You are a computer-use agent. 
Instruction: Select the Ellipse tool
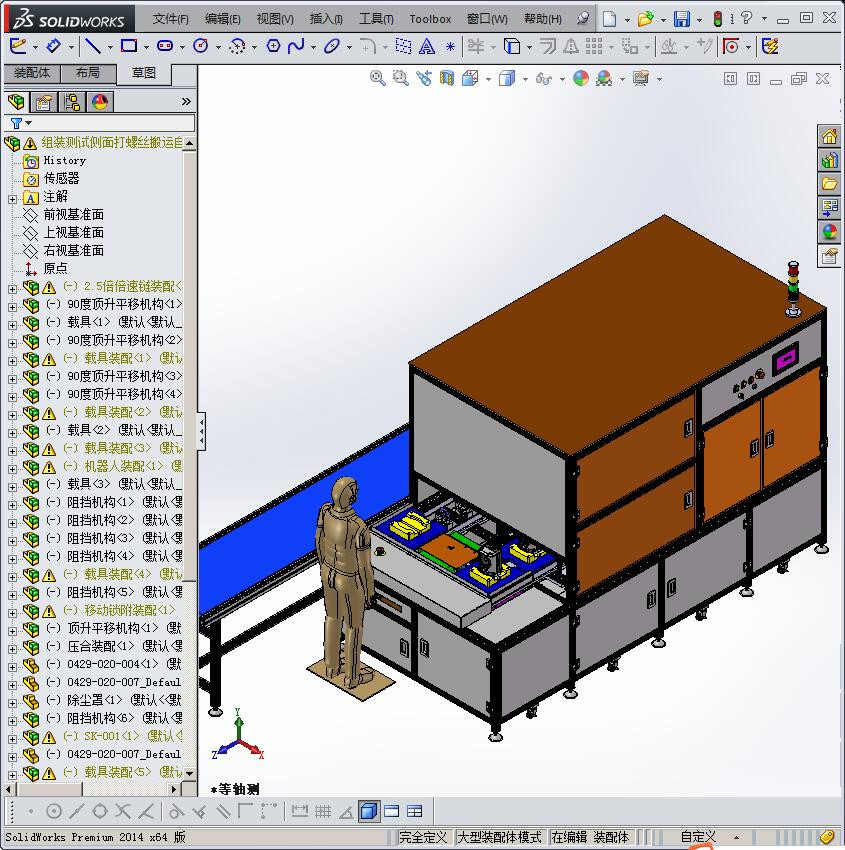click(x=331, y=46)
